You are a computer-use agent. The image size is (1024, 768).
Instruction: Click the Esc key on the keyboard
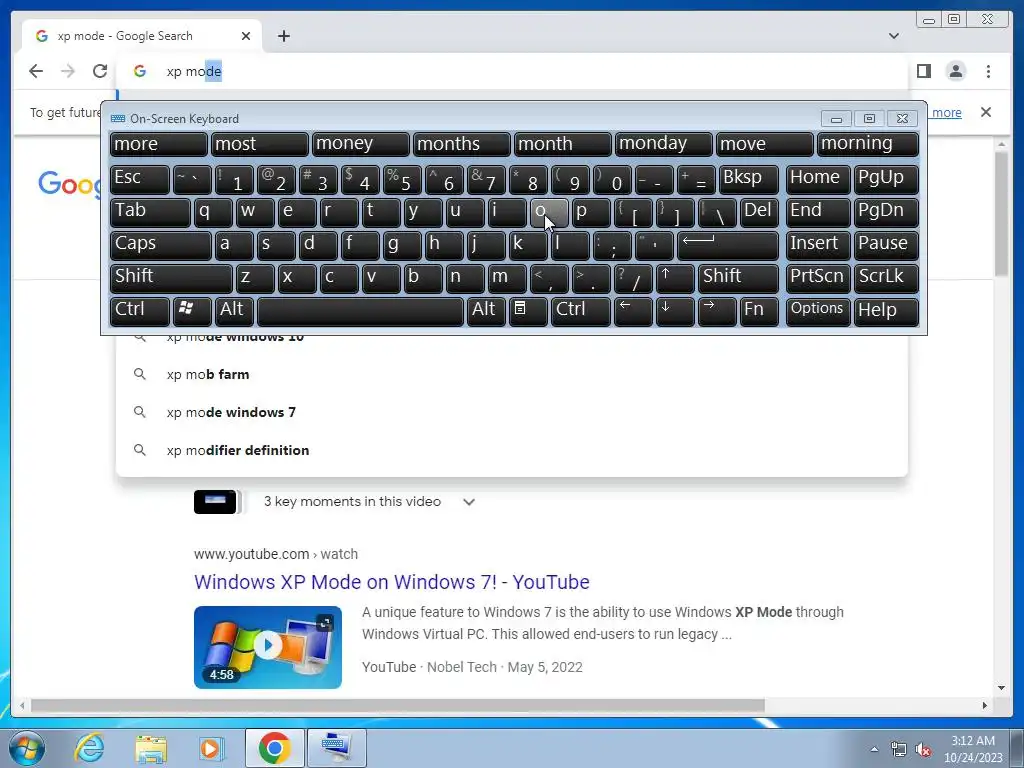click(140, 180)
